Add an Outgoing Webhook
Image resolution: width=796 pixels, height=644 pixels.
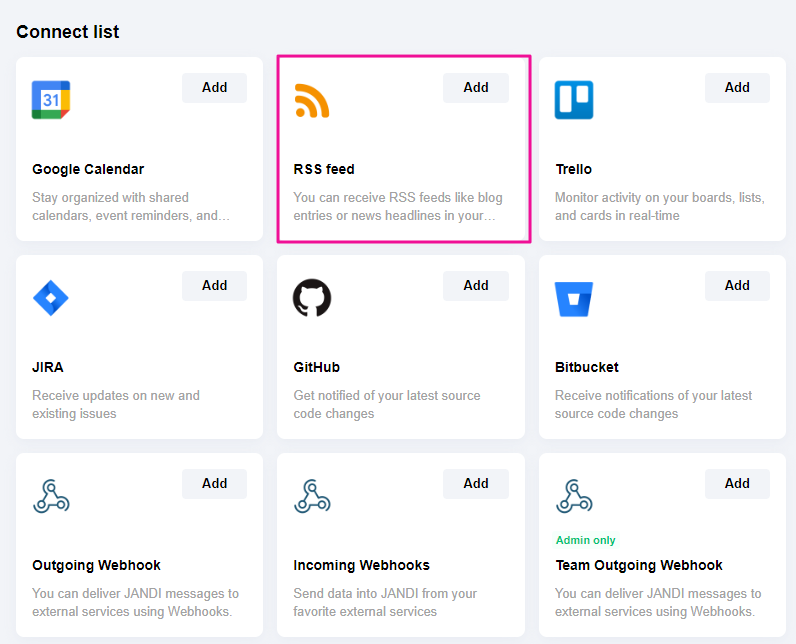click(214, 484)
